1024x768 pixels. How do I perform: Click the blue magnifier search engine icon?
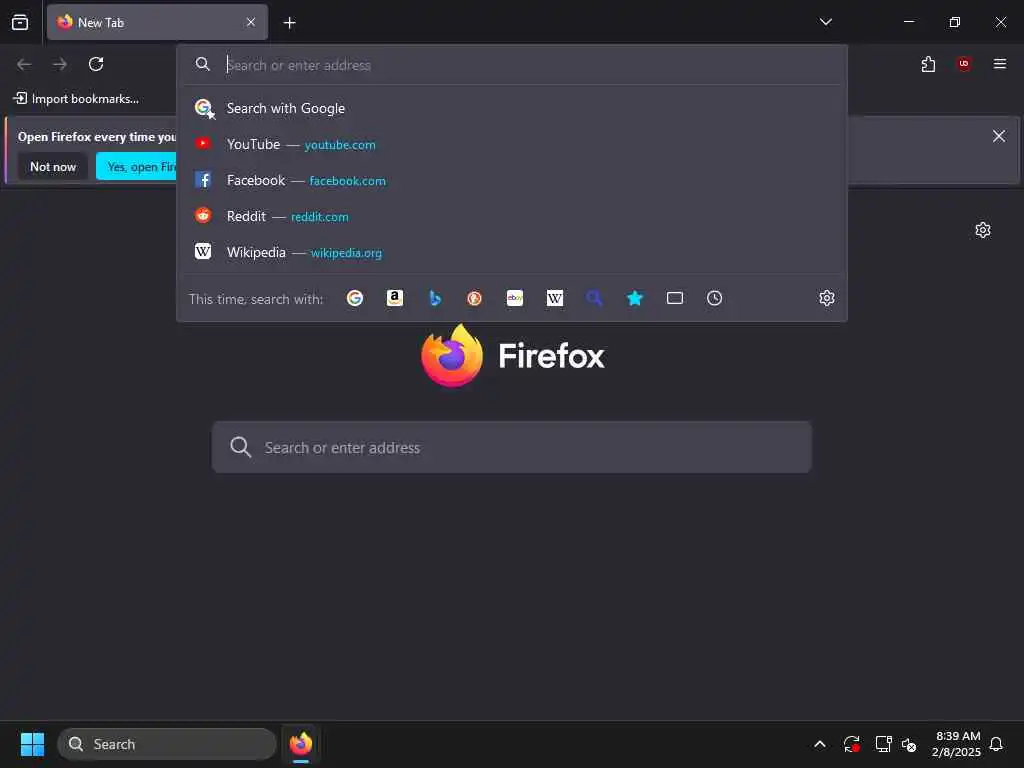click(594, 298)
